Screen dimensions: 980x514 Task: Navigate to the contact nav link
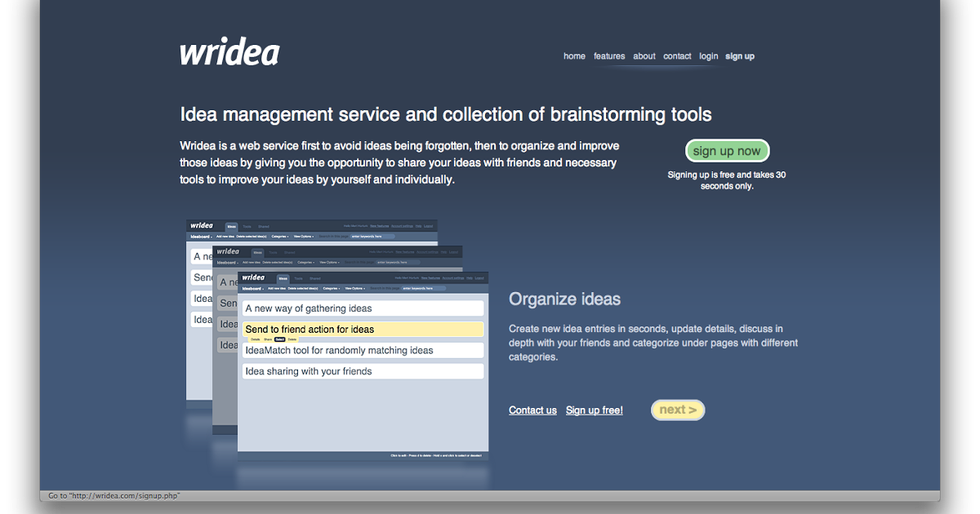(x=677, y=56)
